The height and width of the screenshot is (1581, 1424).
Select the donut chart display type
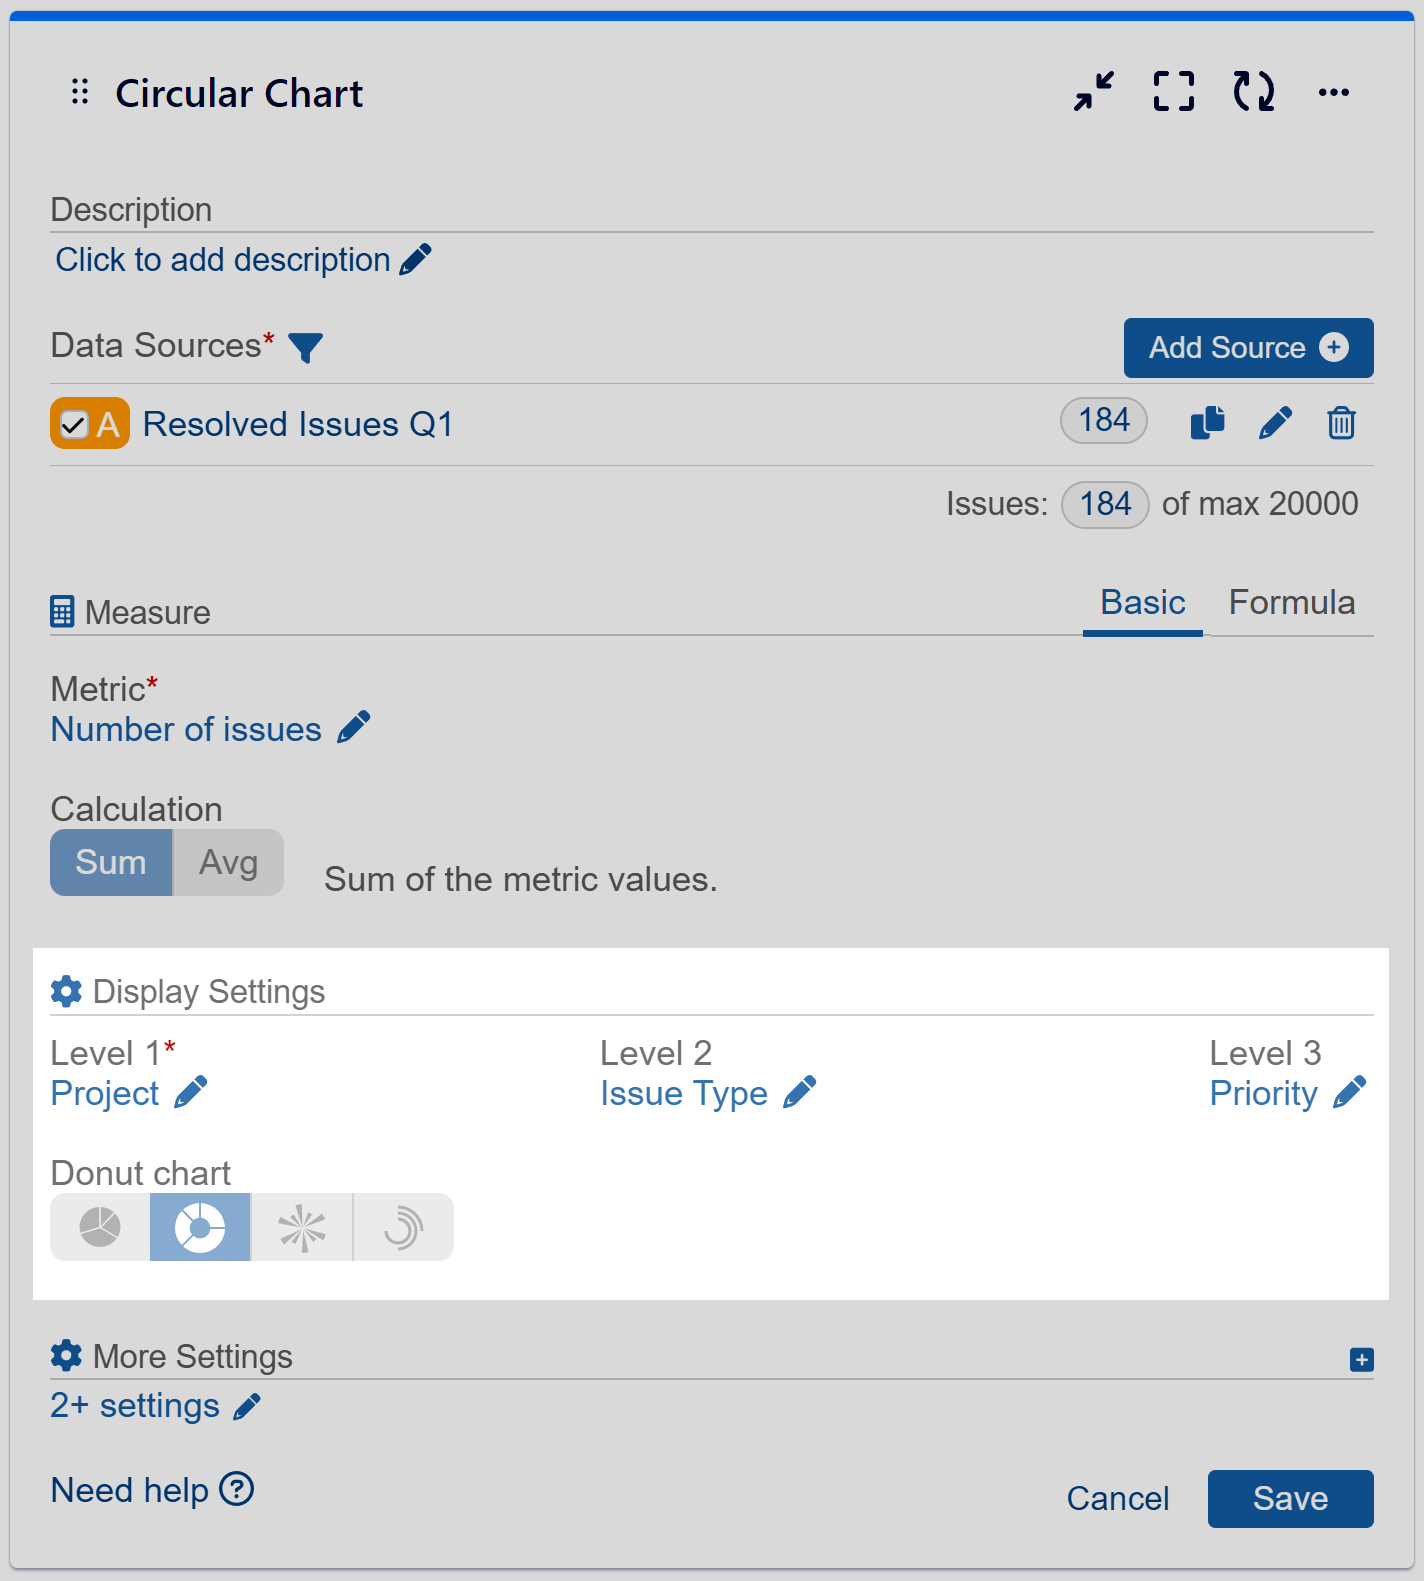tap(200, 1227)
